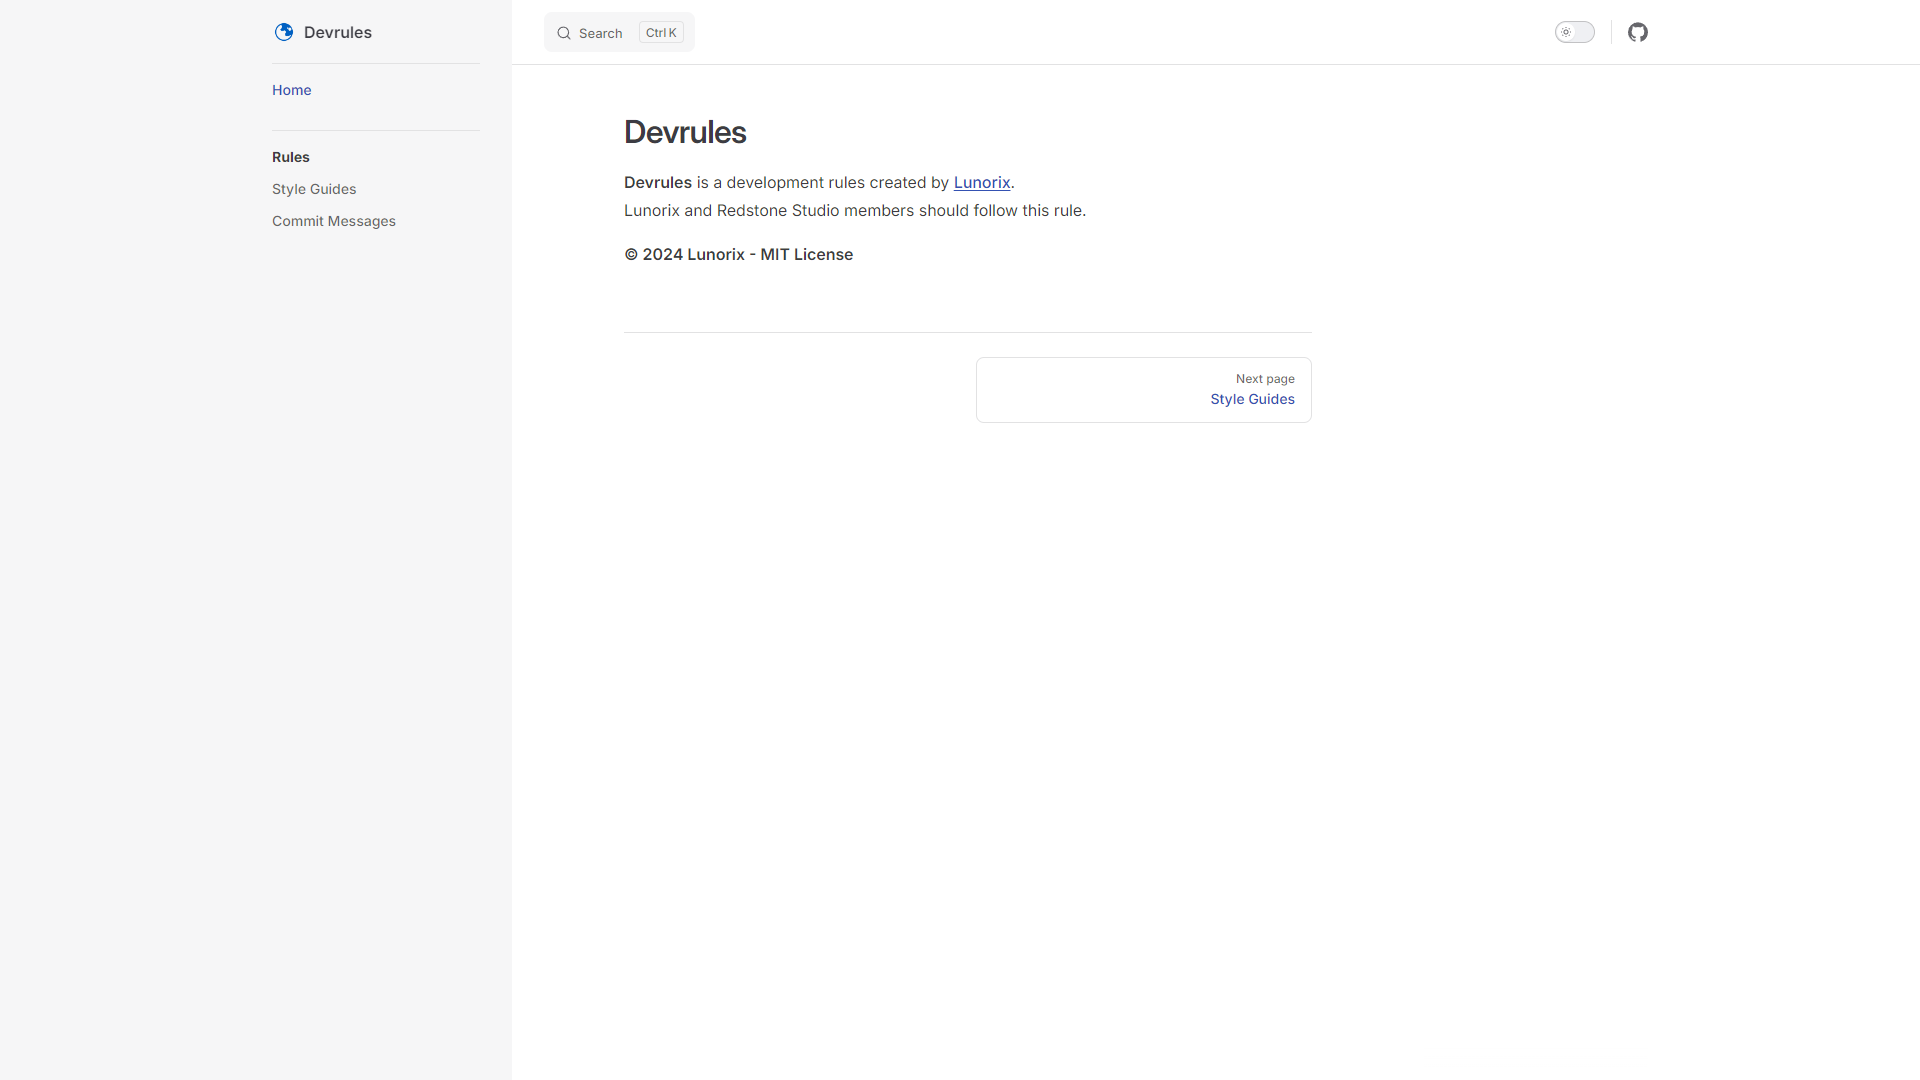The height and width of the screenshot is (1080, 1920).
Task: Click the Devrules globe logo icon
Action: [284, 32]
